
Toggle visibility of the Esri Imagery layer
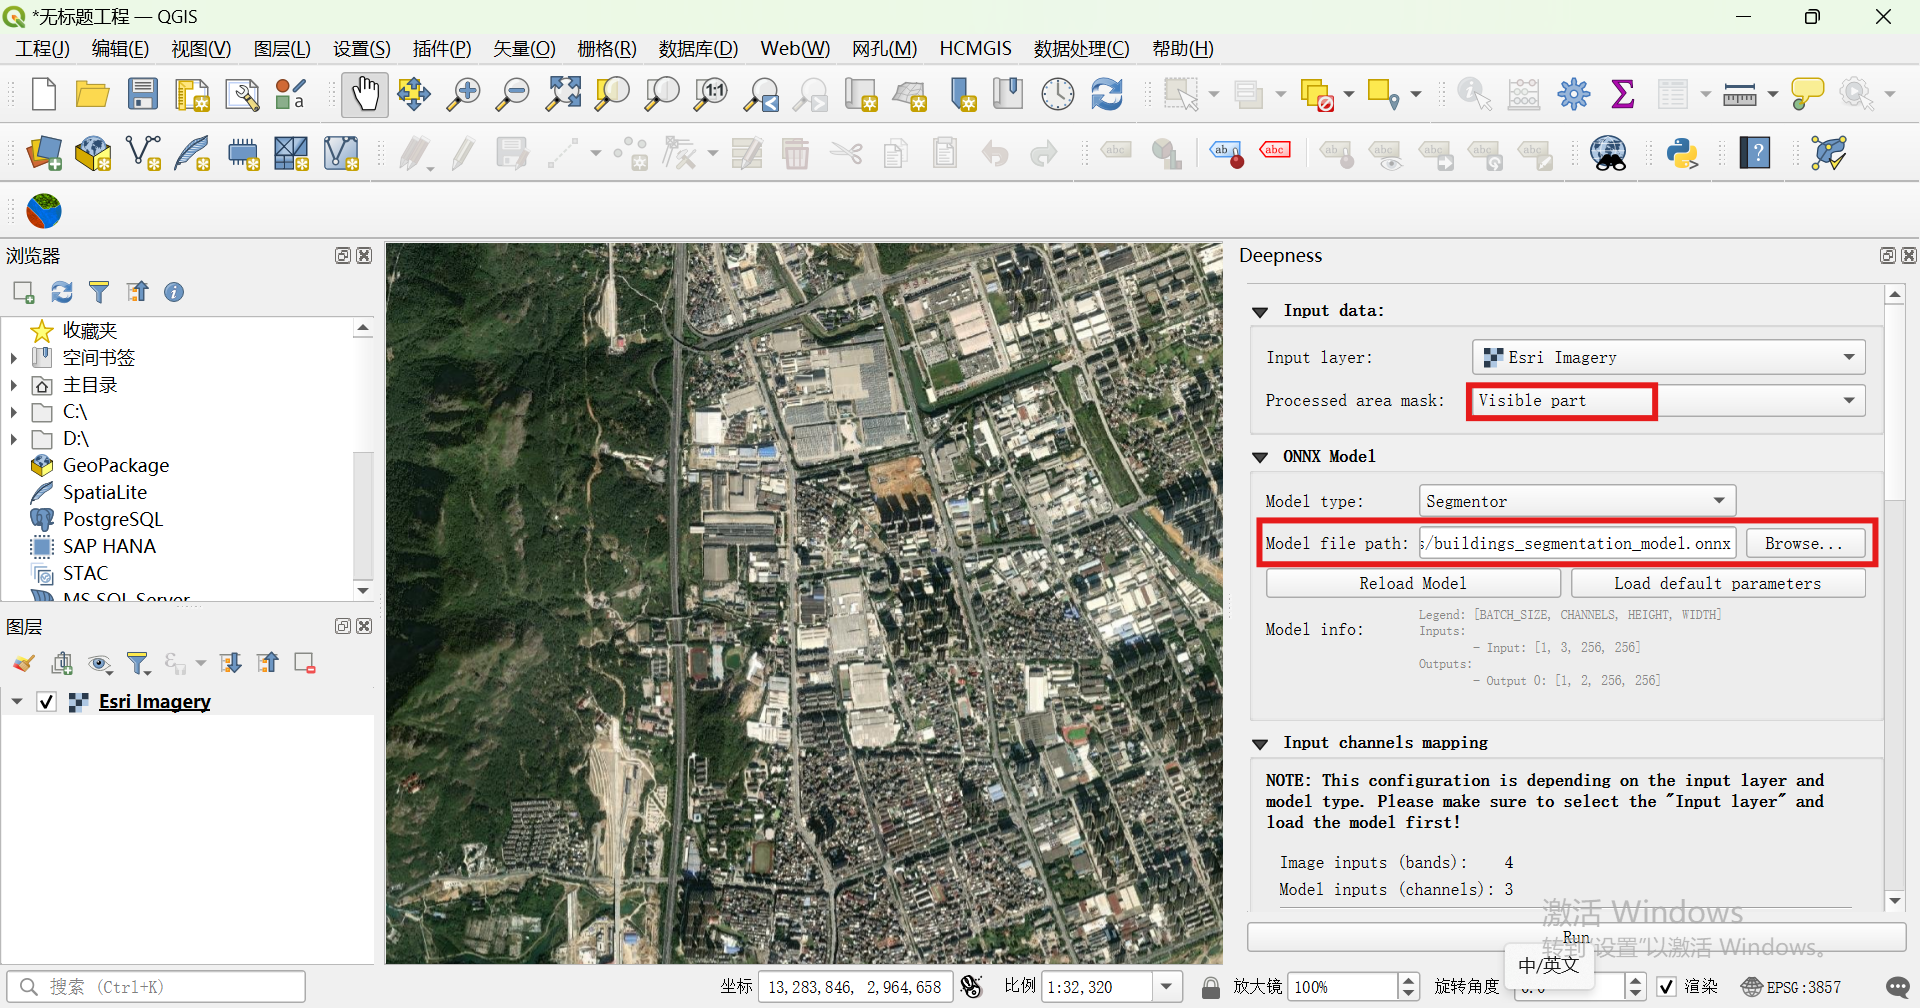pos(46,701)
